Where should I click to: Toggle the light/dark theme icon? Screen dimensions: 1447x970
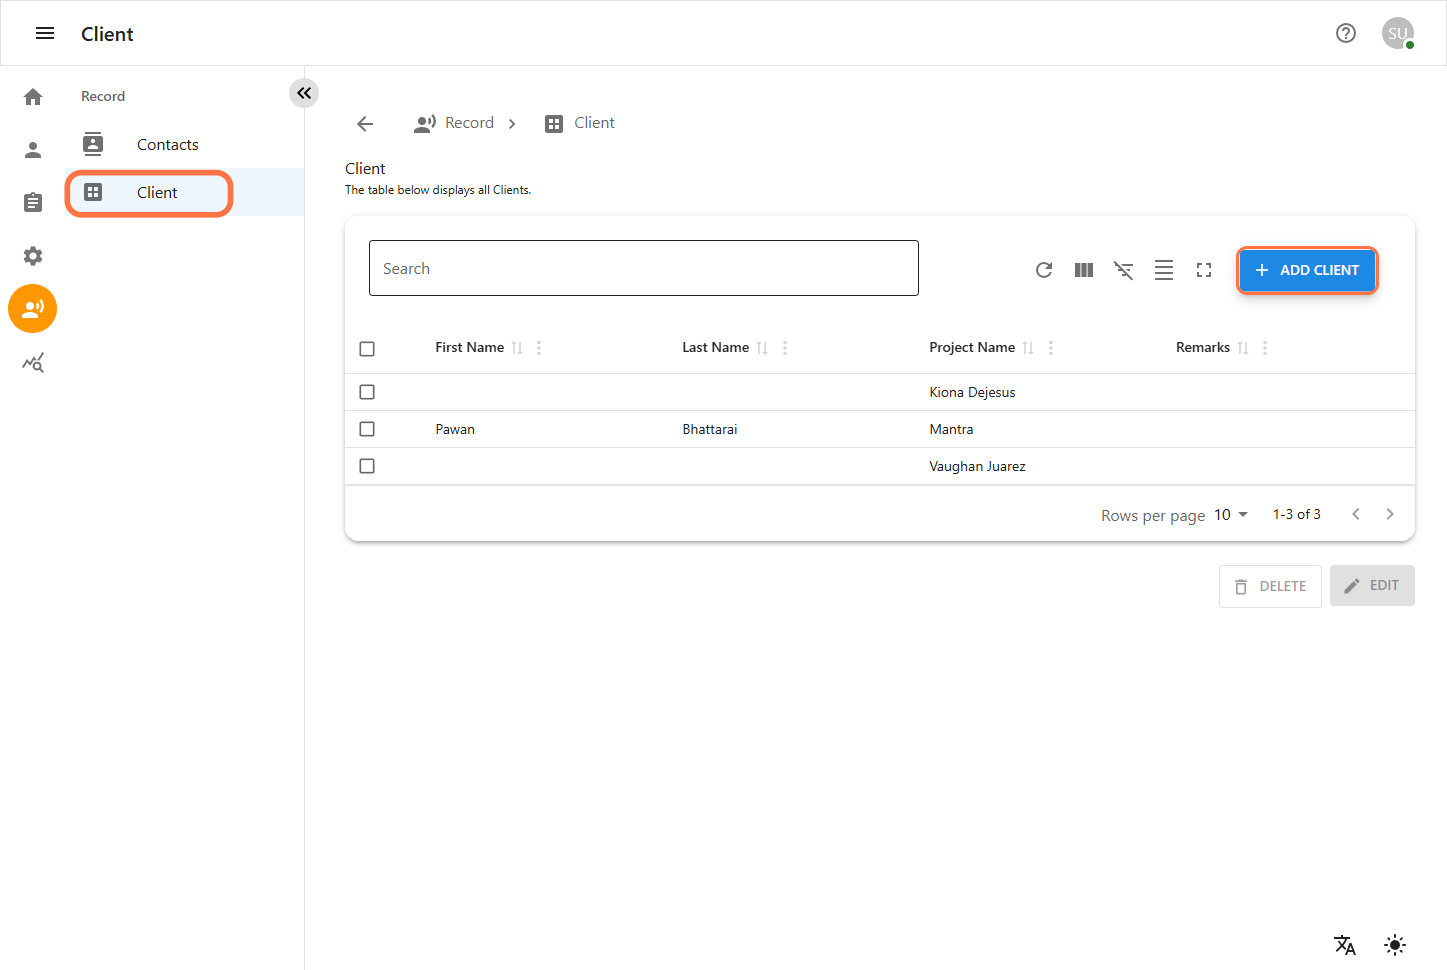click(1395, 945)
